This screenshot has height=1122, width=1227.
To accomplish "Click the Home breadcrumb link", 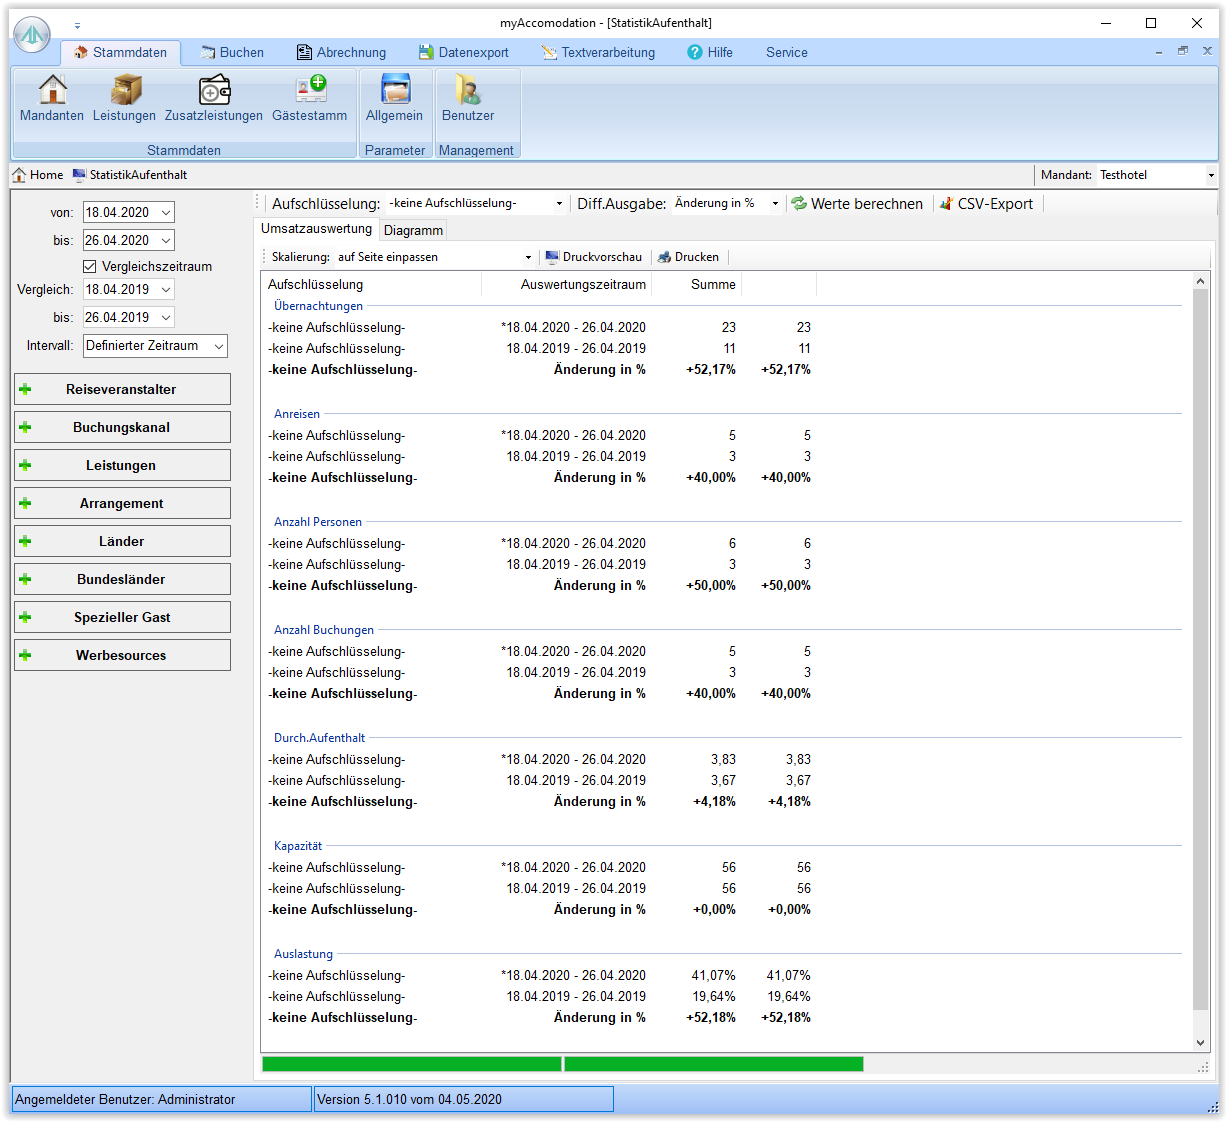I will click(x=38, y=175).
